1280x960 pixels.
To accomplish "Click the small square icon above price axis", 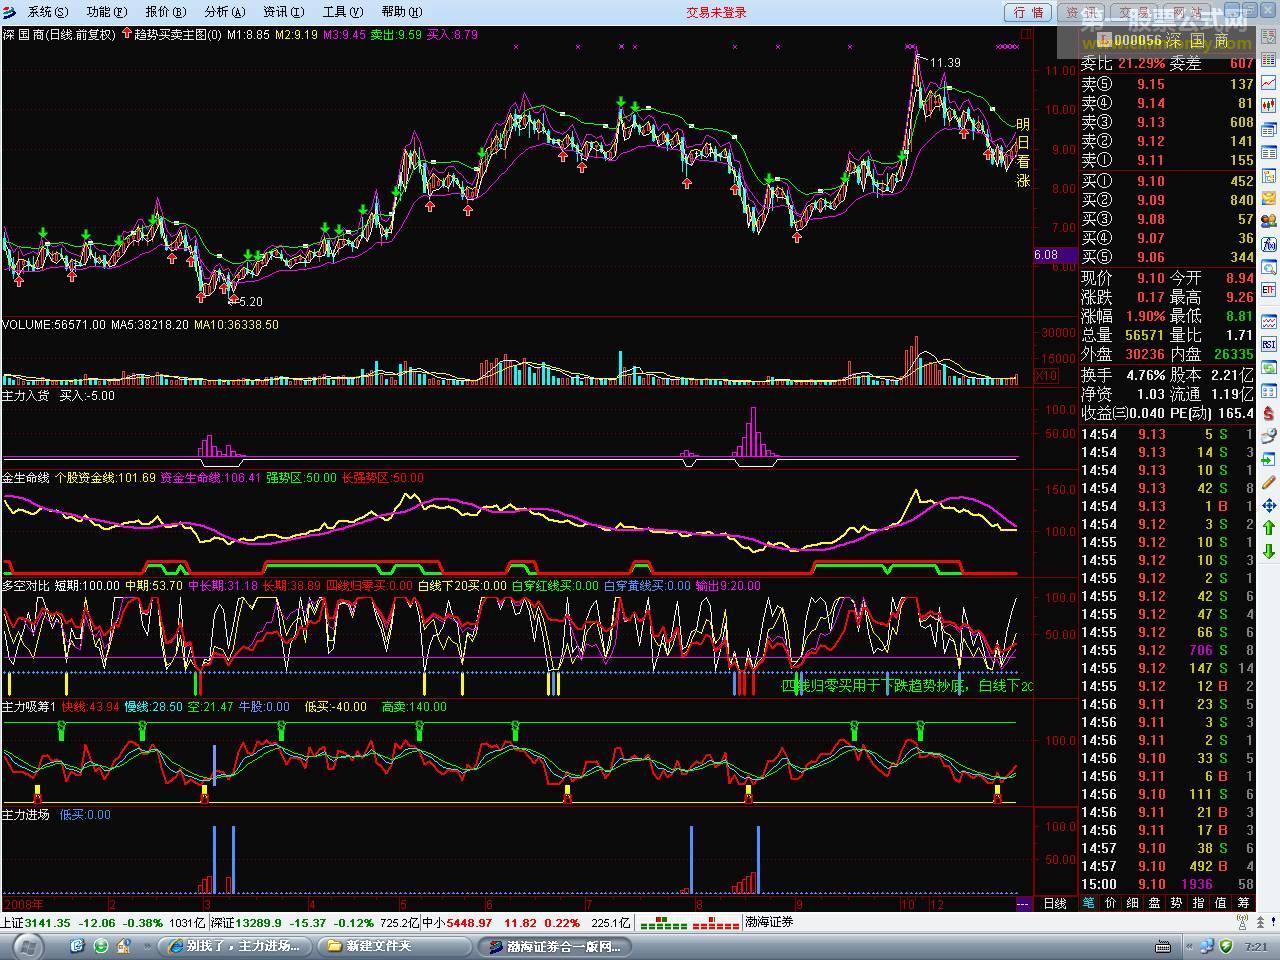I will click(x=1024, y=34).
